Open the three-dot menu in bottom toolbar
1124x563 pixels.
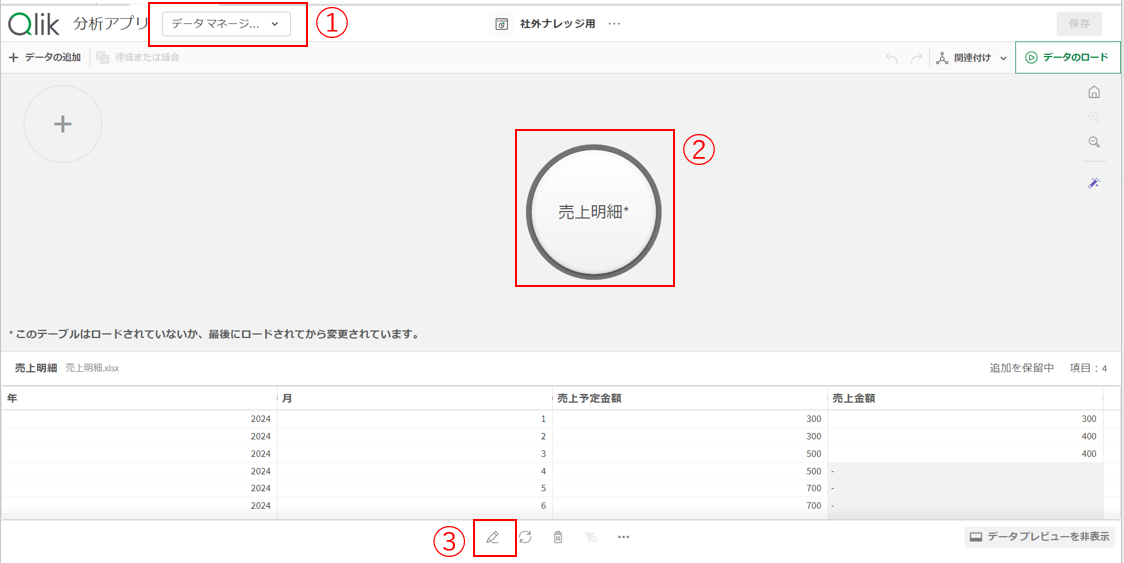pos(623,537)
